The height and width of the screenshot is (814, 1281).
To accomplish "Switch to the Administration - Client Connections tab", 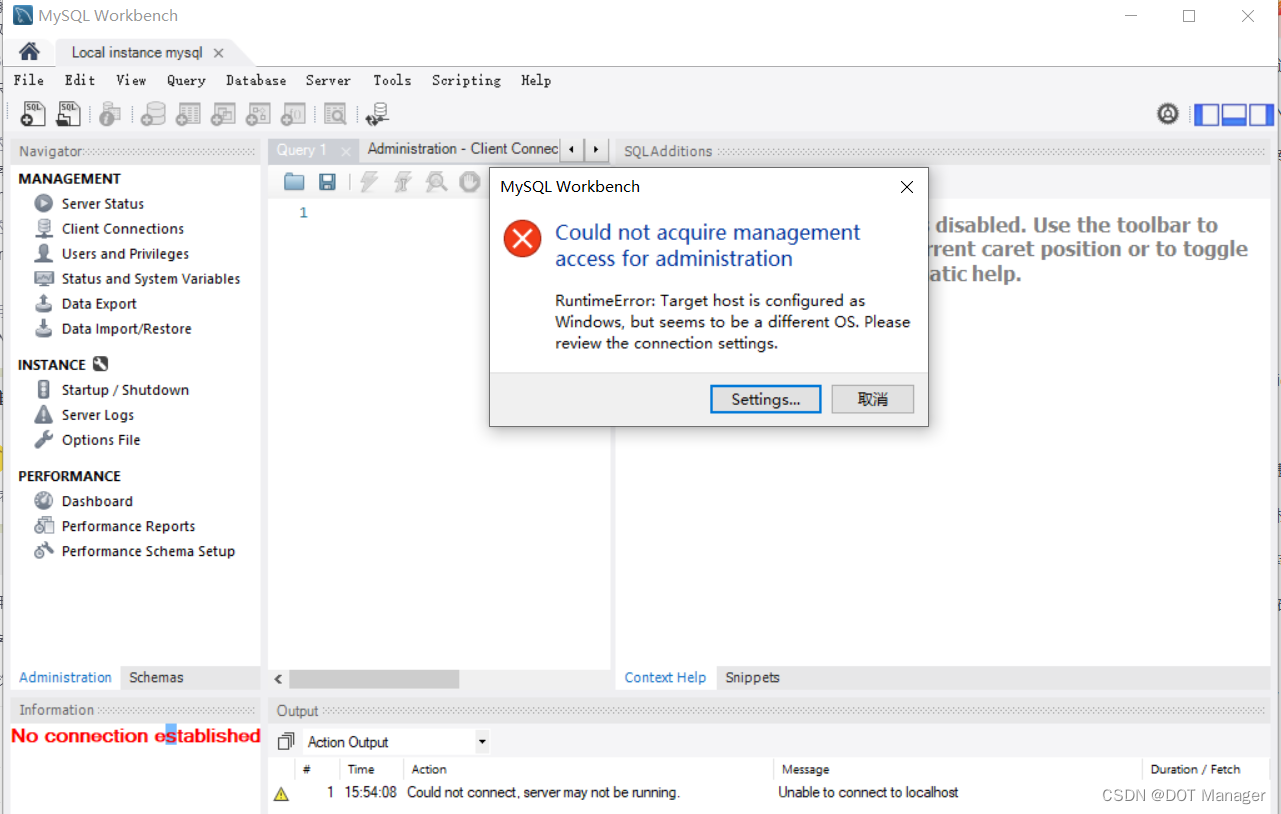I will coord(463,149).
